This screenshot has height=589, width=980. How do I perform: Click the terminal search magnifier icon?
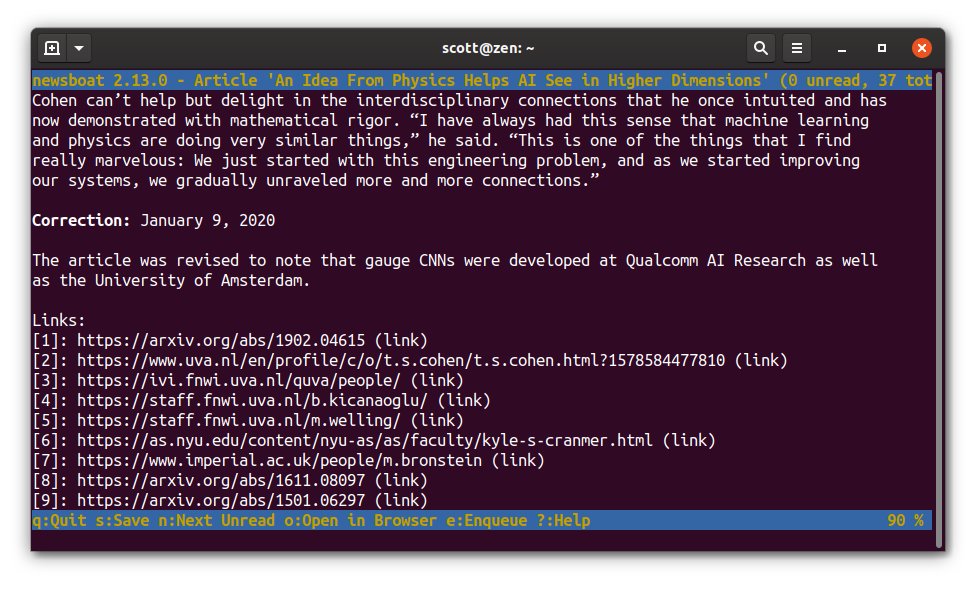(761, 48)
